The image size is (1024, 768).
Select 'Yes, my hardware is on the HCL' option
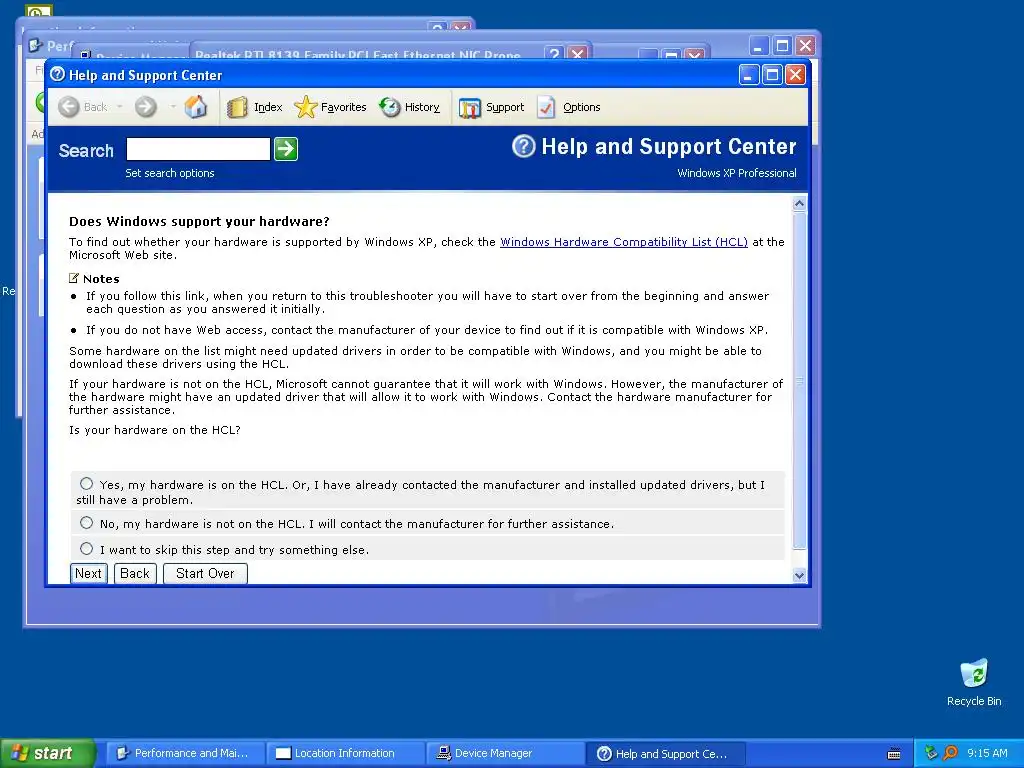86,484
